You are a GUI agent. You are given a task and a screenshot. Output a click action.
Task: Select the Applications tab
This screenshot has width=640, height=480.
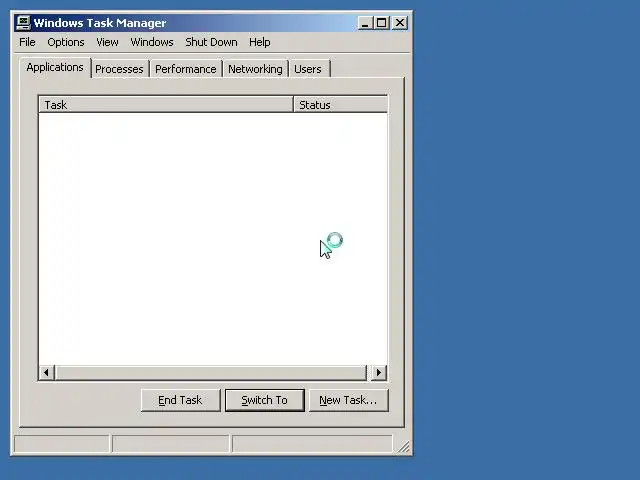55,67
